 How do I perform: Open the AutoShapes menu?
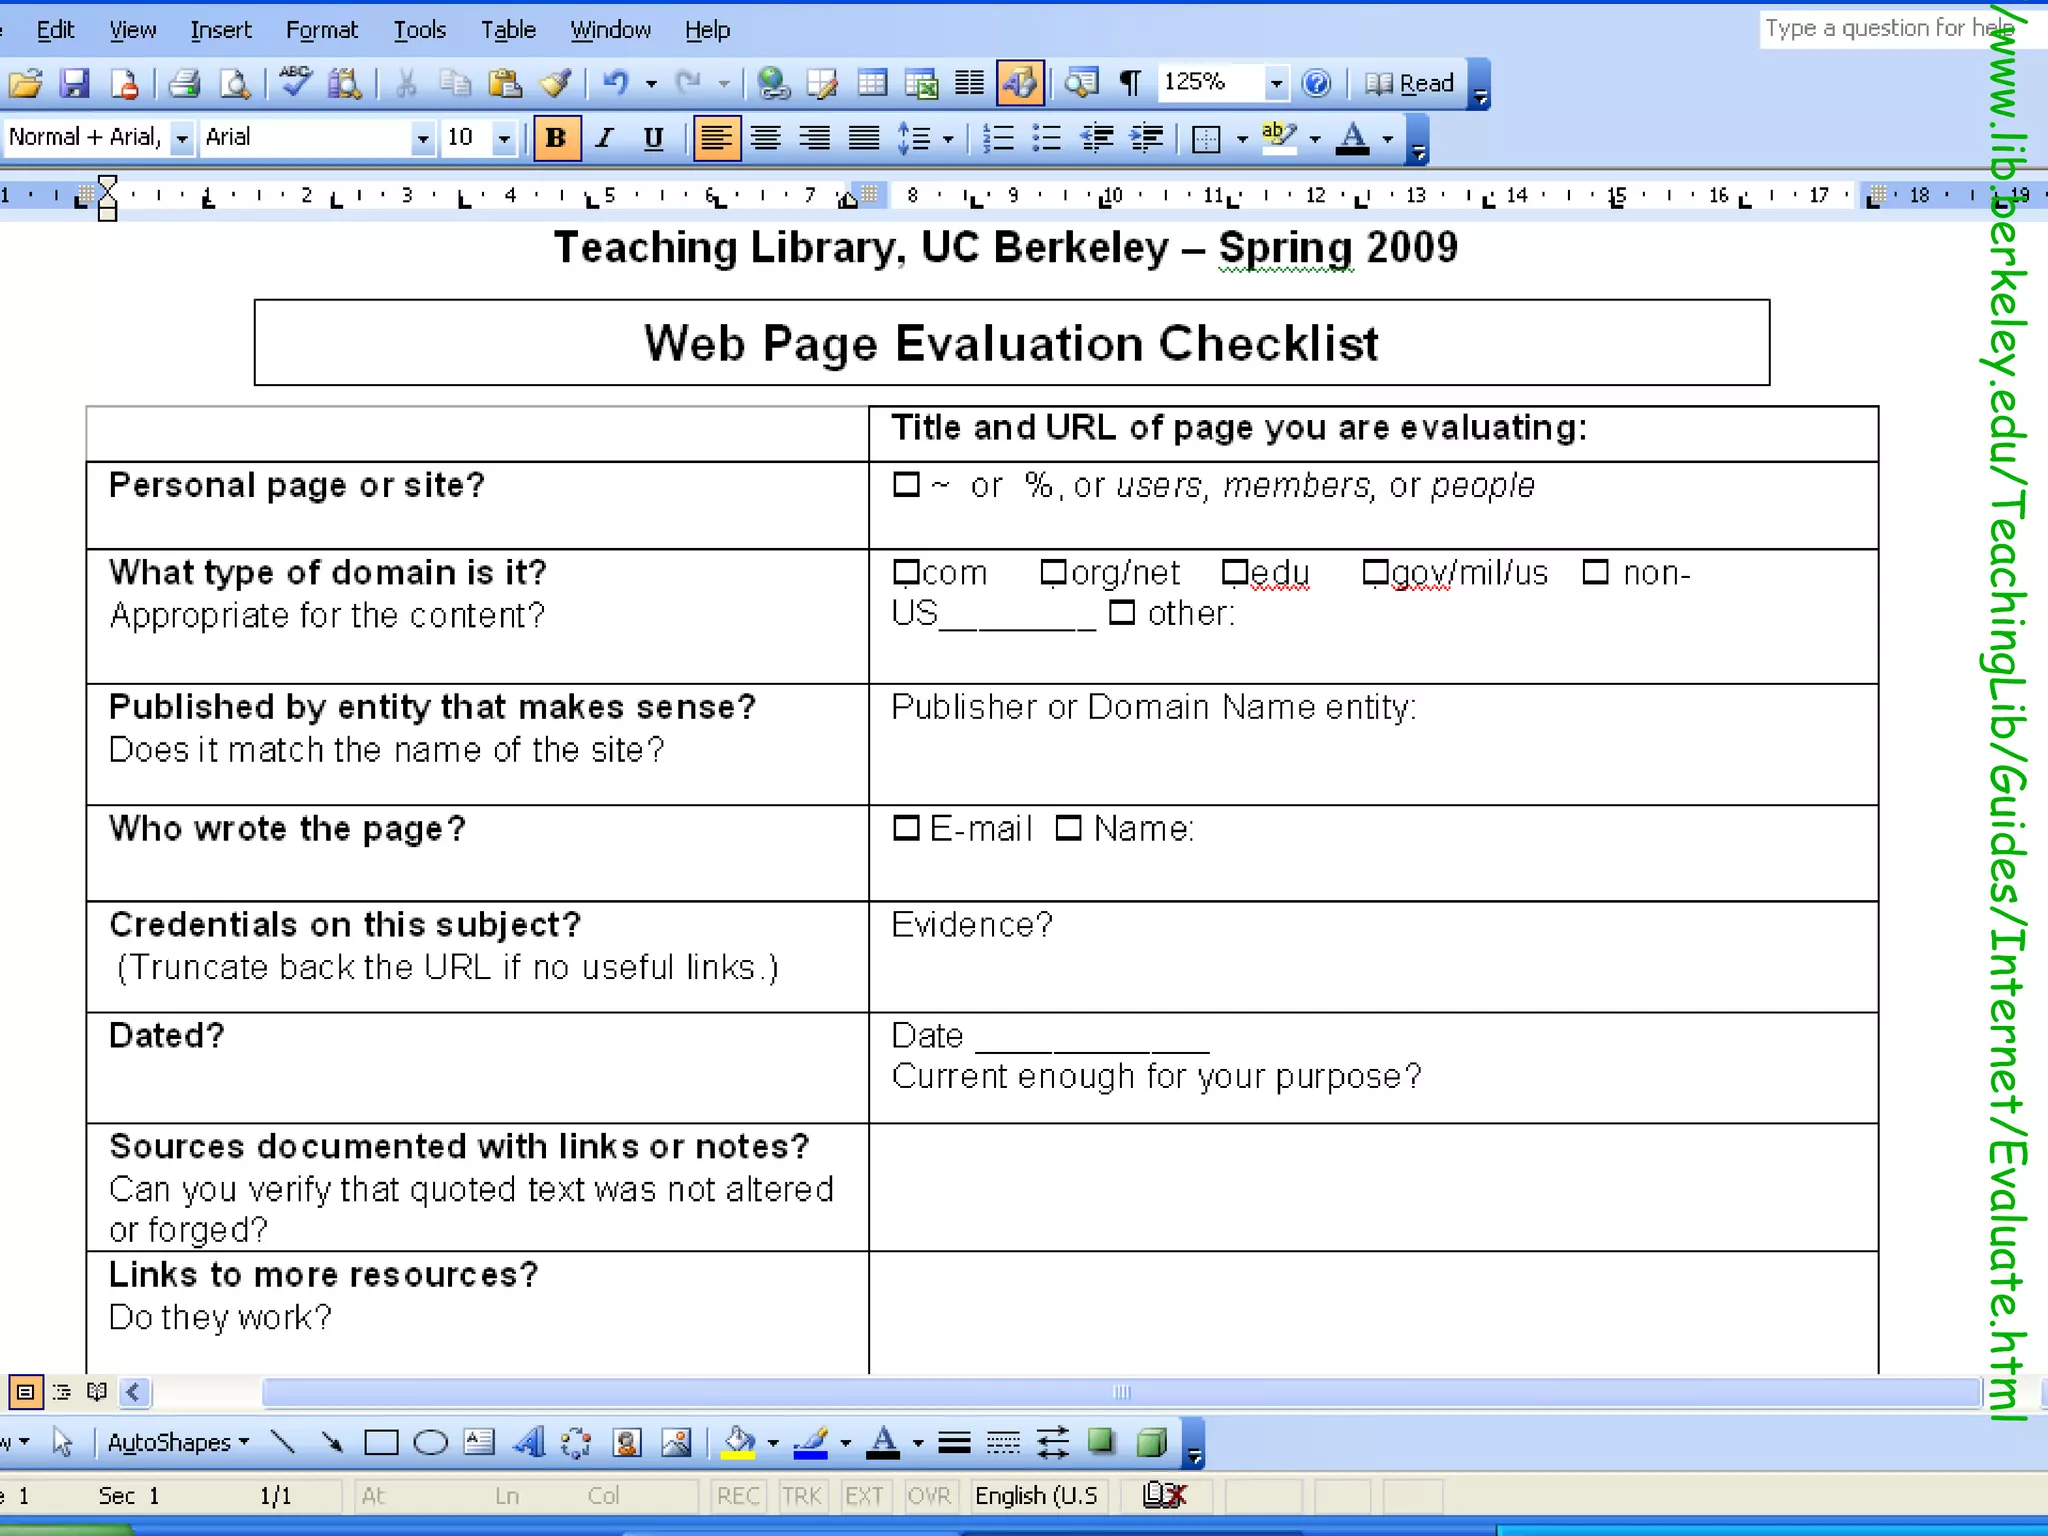coord(178,1442)
